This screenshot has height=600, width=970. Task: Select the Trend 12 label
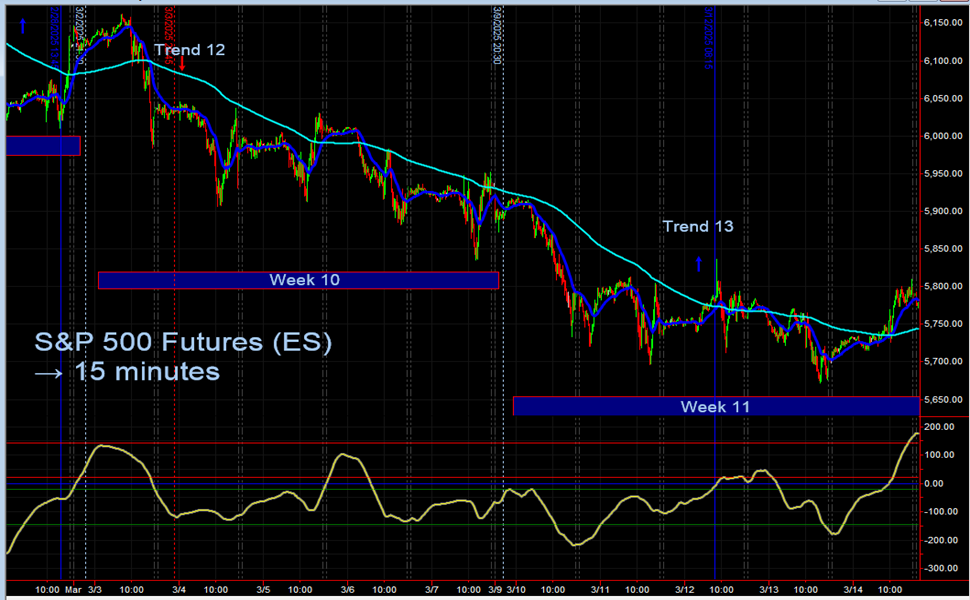coord(192,49)
